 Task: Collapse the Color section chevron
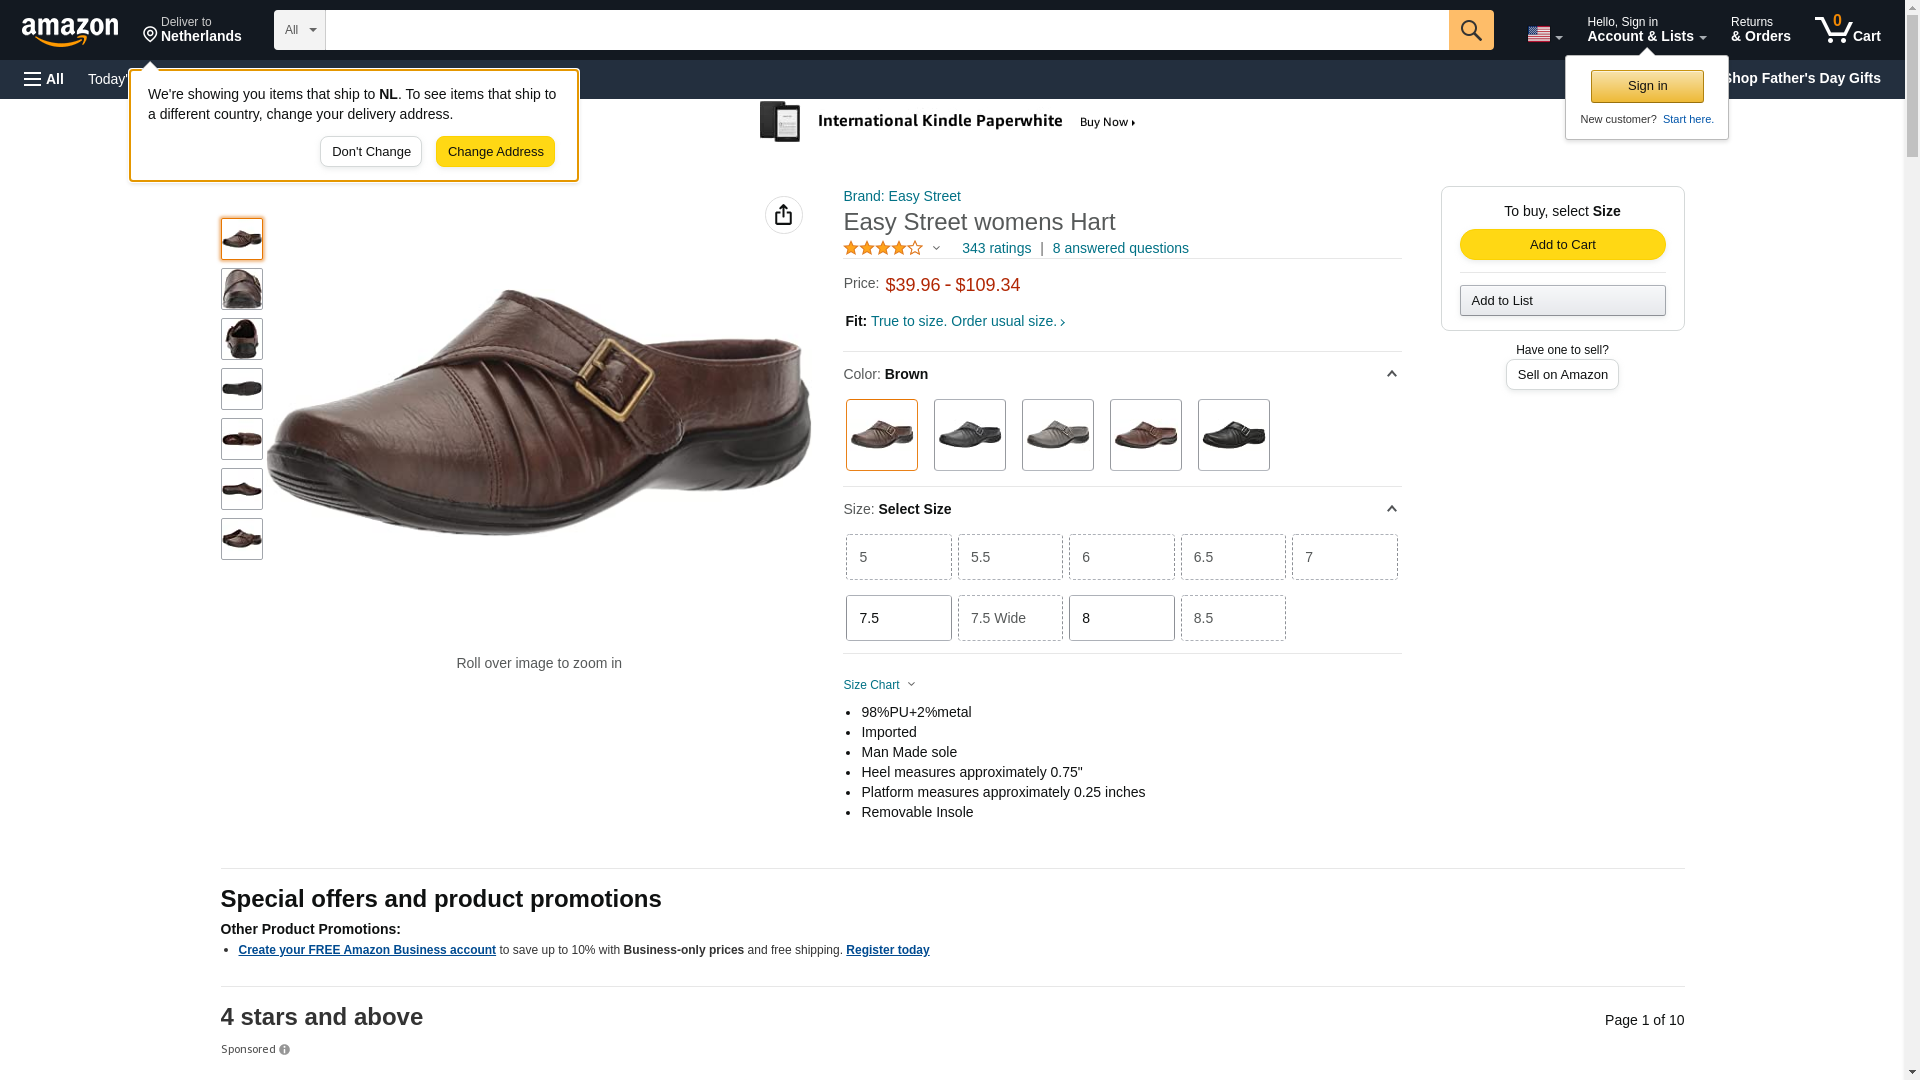coord(1391,374)
